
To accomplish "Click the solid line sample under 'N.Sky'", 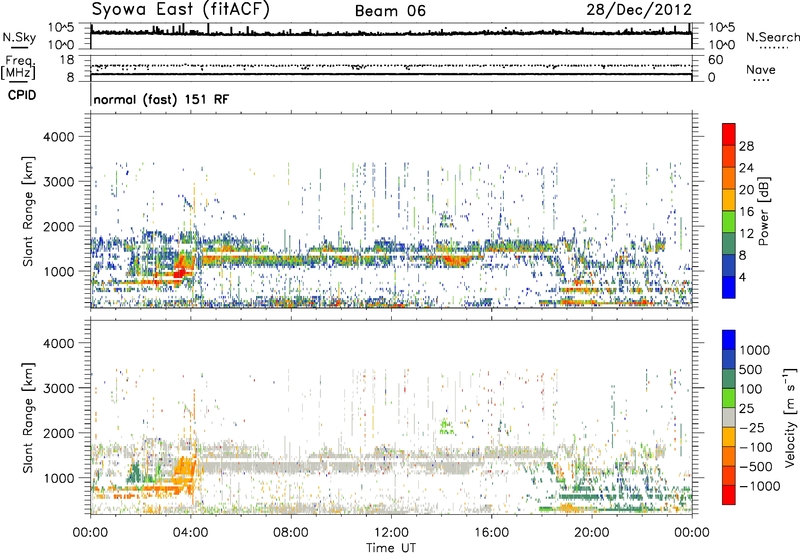I will click(x=19, y=47).
